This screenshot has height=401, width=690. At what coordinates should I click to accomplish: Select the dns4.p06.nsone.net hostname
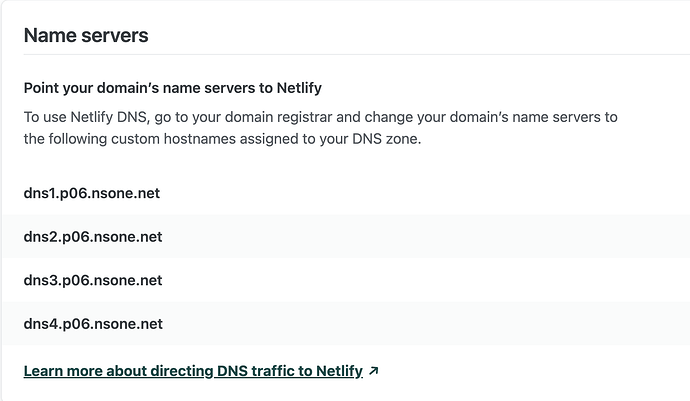click(93, 324)
